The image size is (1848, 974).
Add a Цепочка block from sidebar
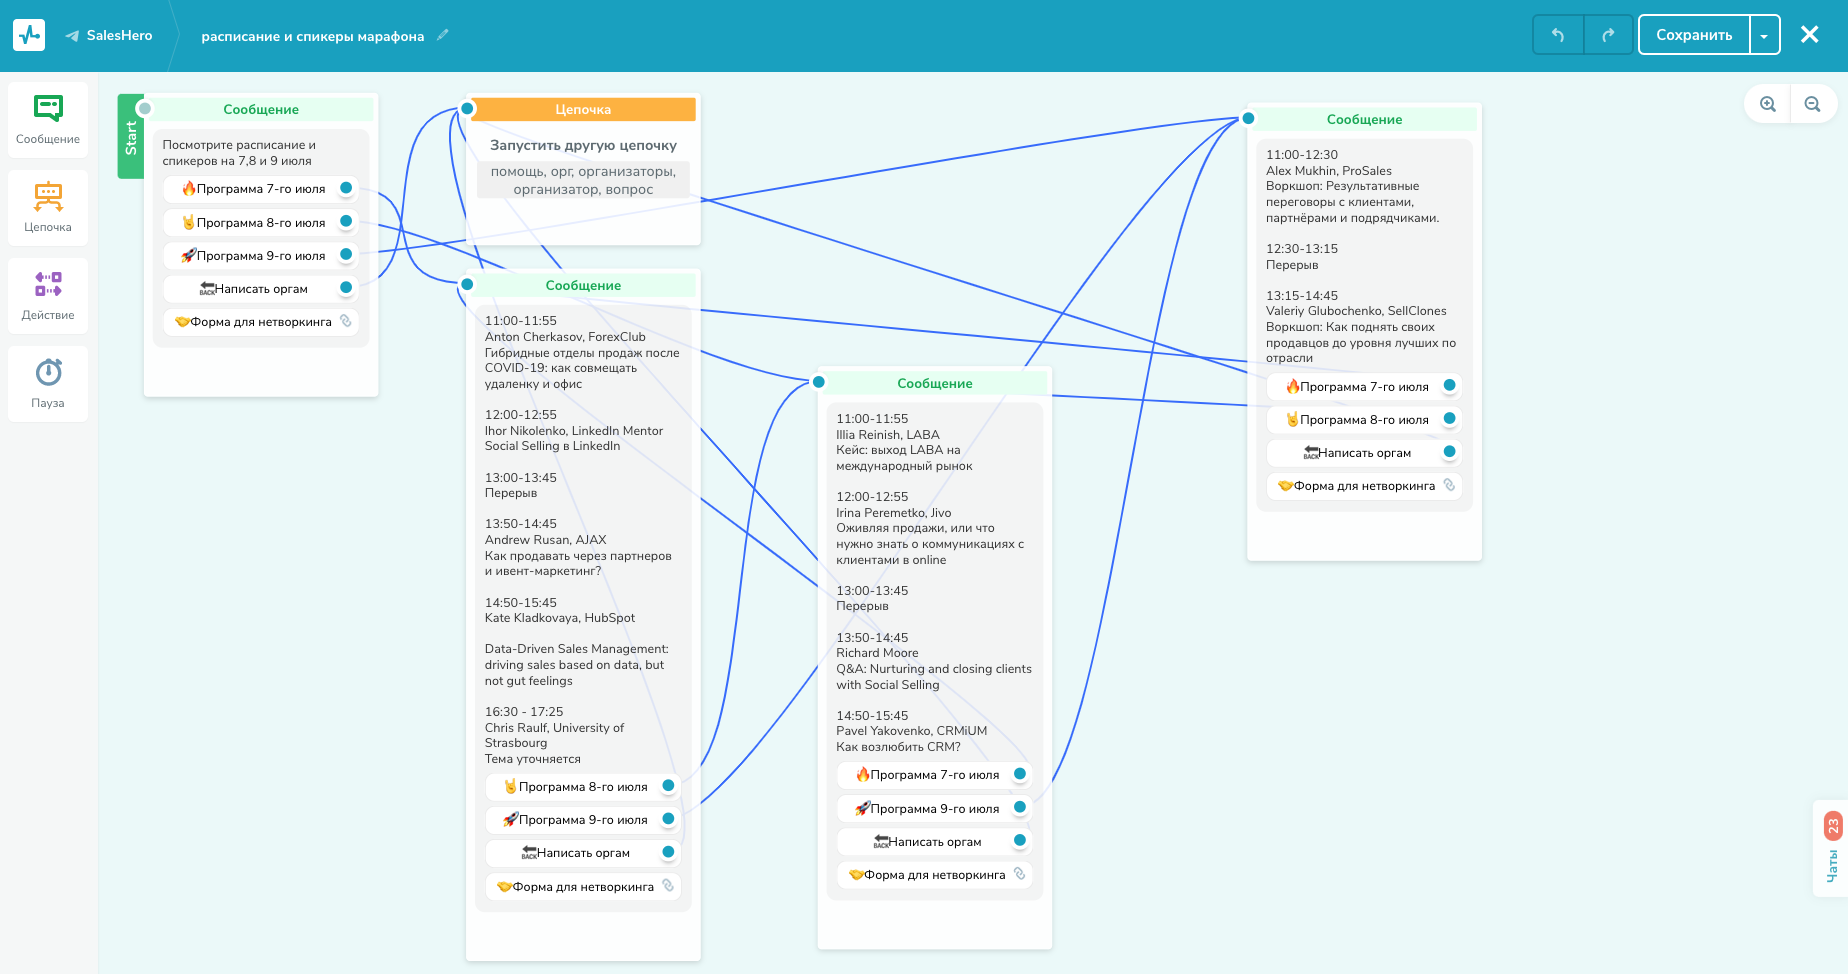[48, 208]
